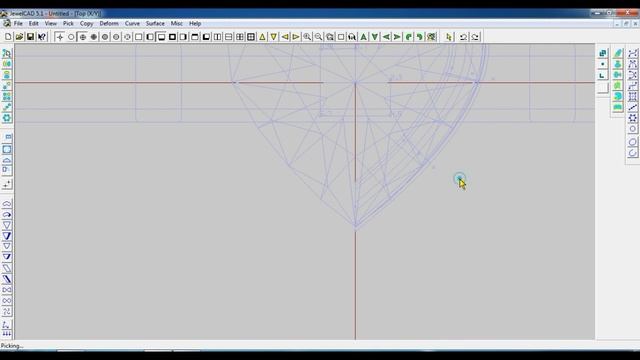Click the Zoom In magnifier icon
Viewport: 640px width, 360px height.
[x=307, y=37]
